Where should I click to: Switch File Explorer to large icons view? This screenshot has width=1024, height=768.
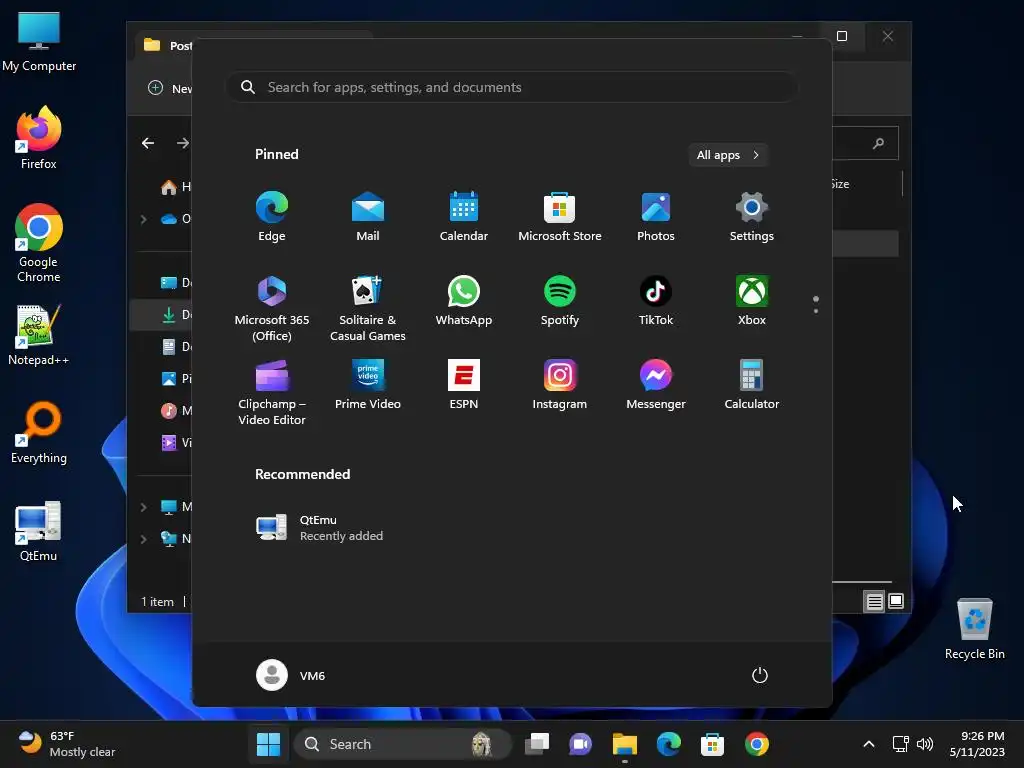click(896, 601)
